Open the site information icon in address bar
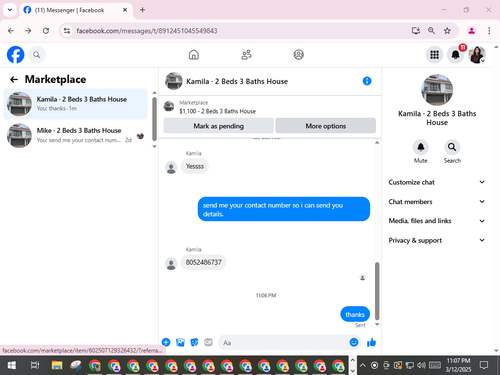 tap(67, 31)
